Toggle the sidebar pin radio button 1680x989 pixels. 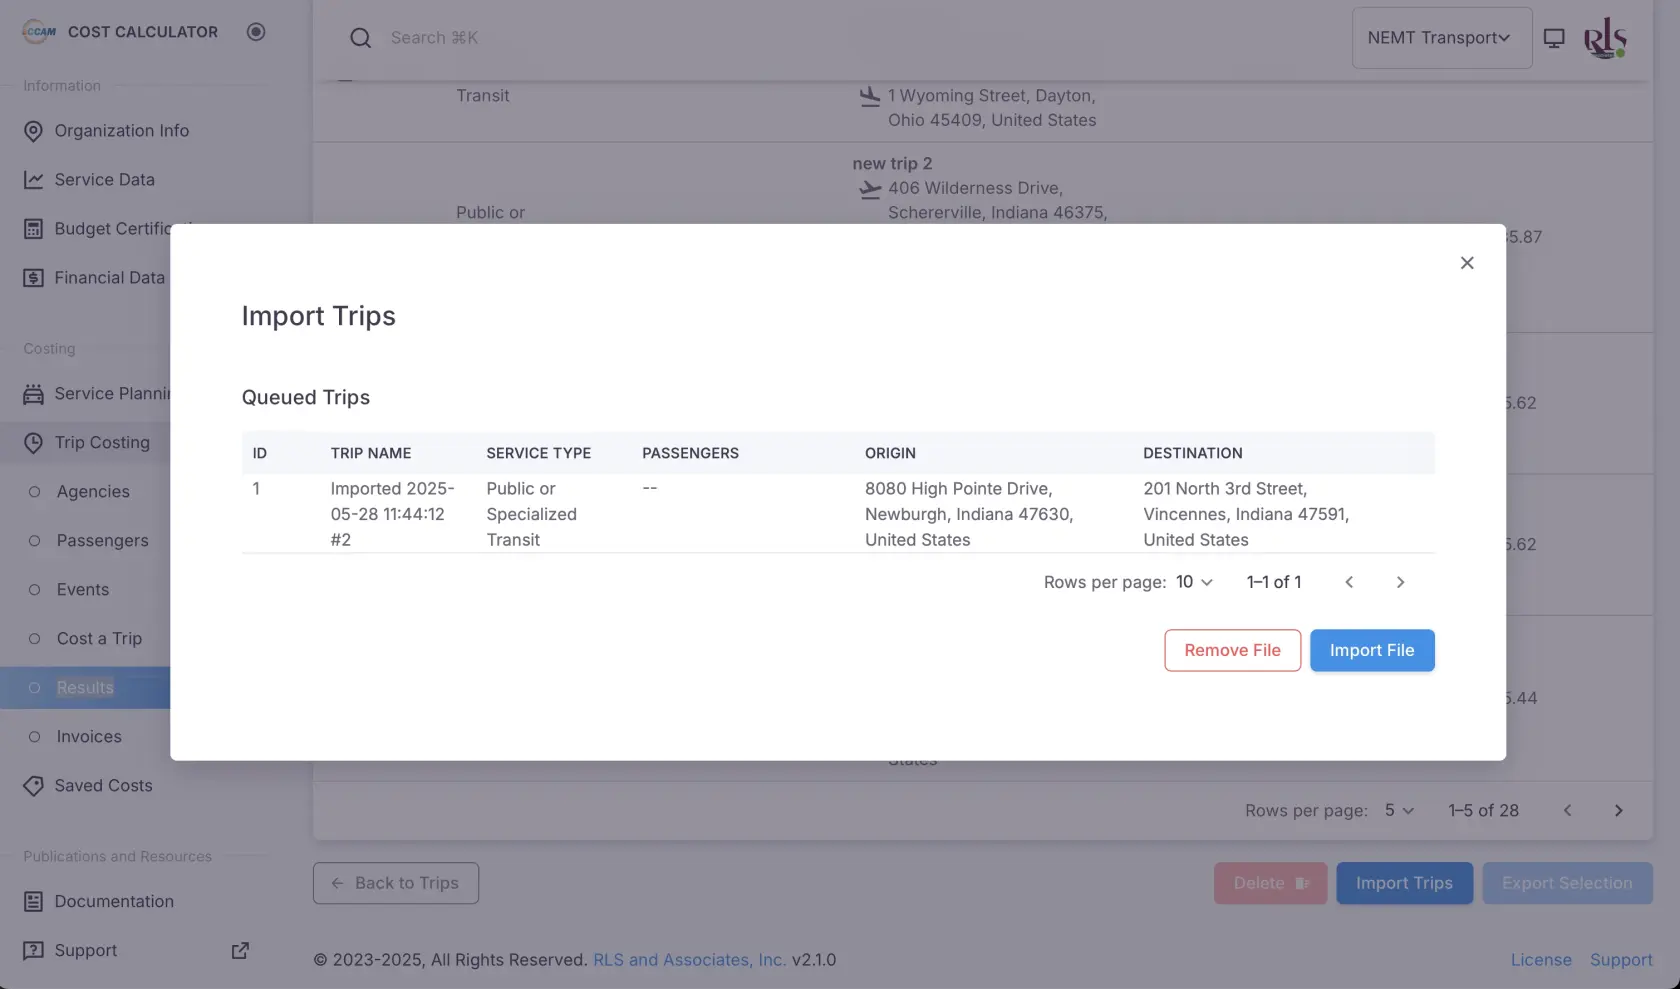(x=256, y=32)
